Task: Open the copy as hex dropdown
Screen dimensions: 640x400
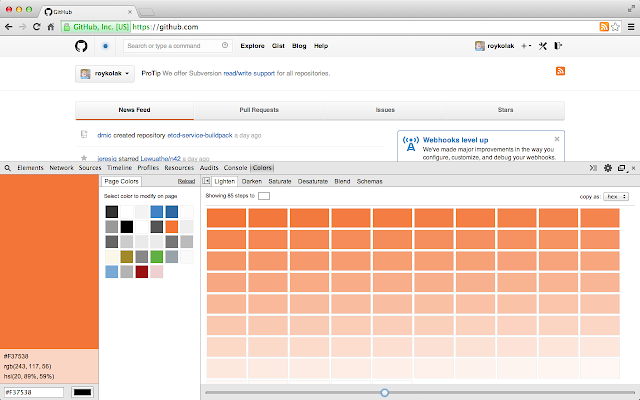Action: [x=616, y=197]
